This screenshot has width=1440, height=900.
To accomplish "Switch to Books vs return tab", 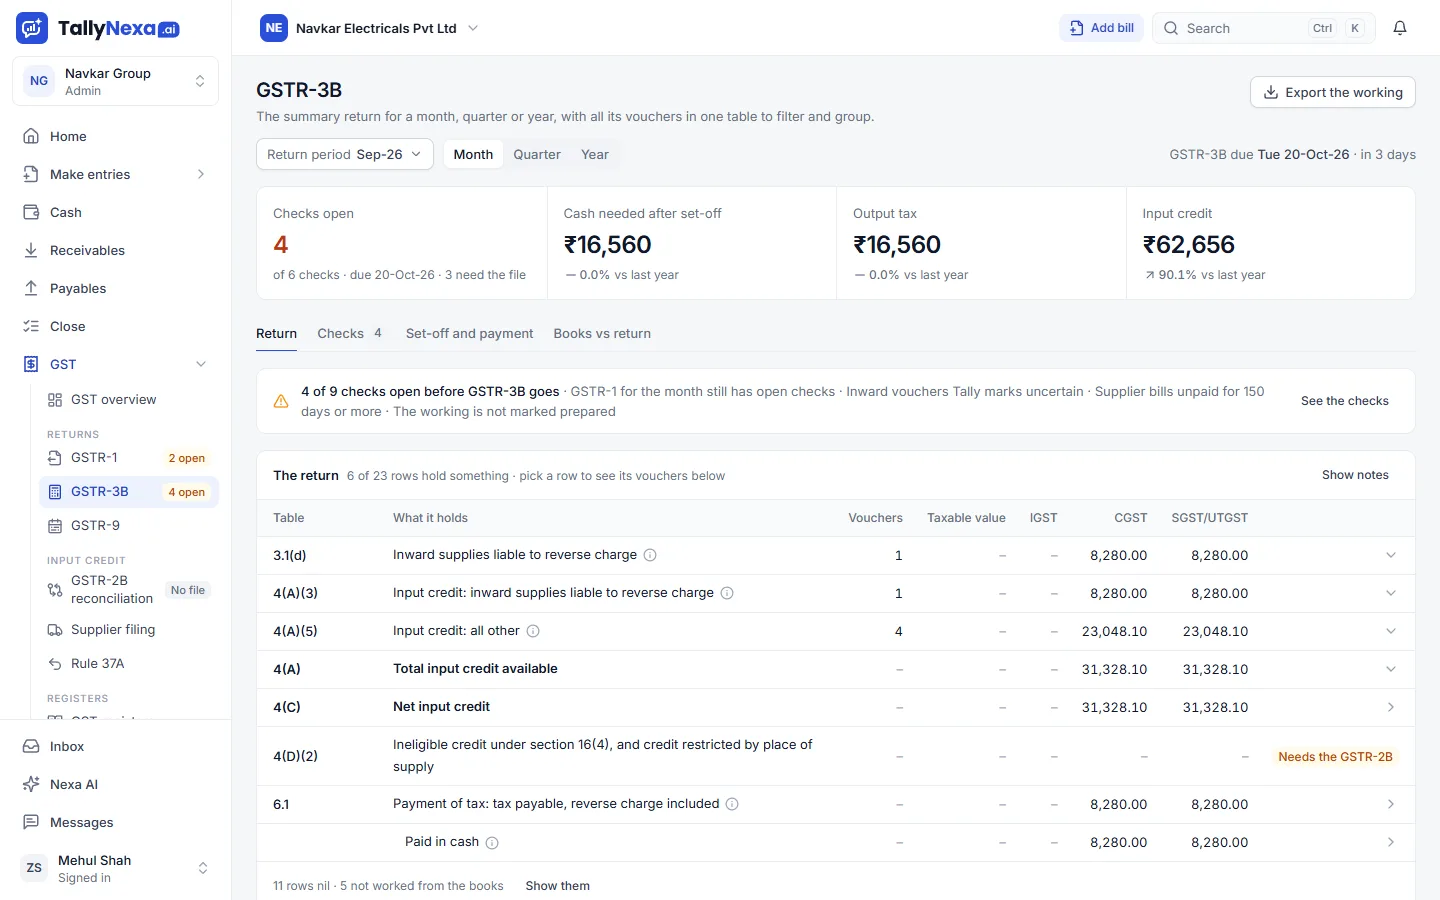I will pyautogui.click(x=602, y=333).
